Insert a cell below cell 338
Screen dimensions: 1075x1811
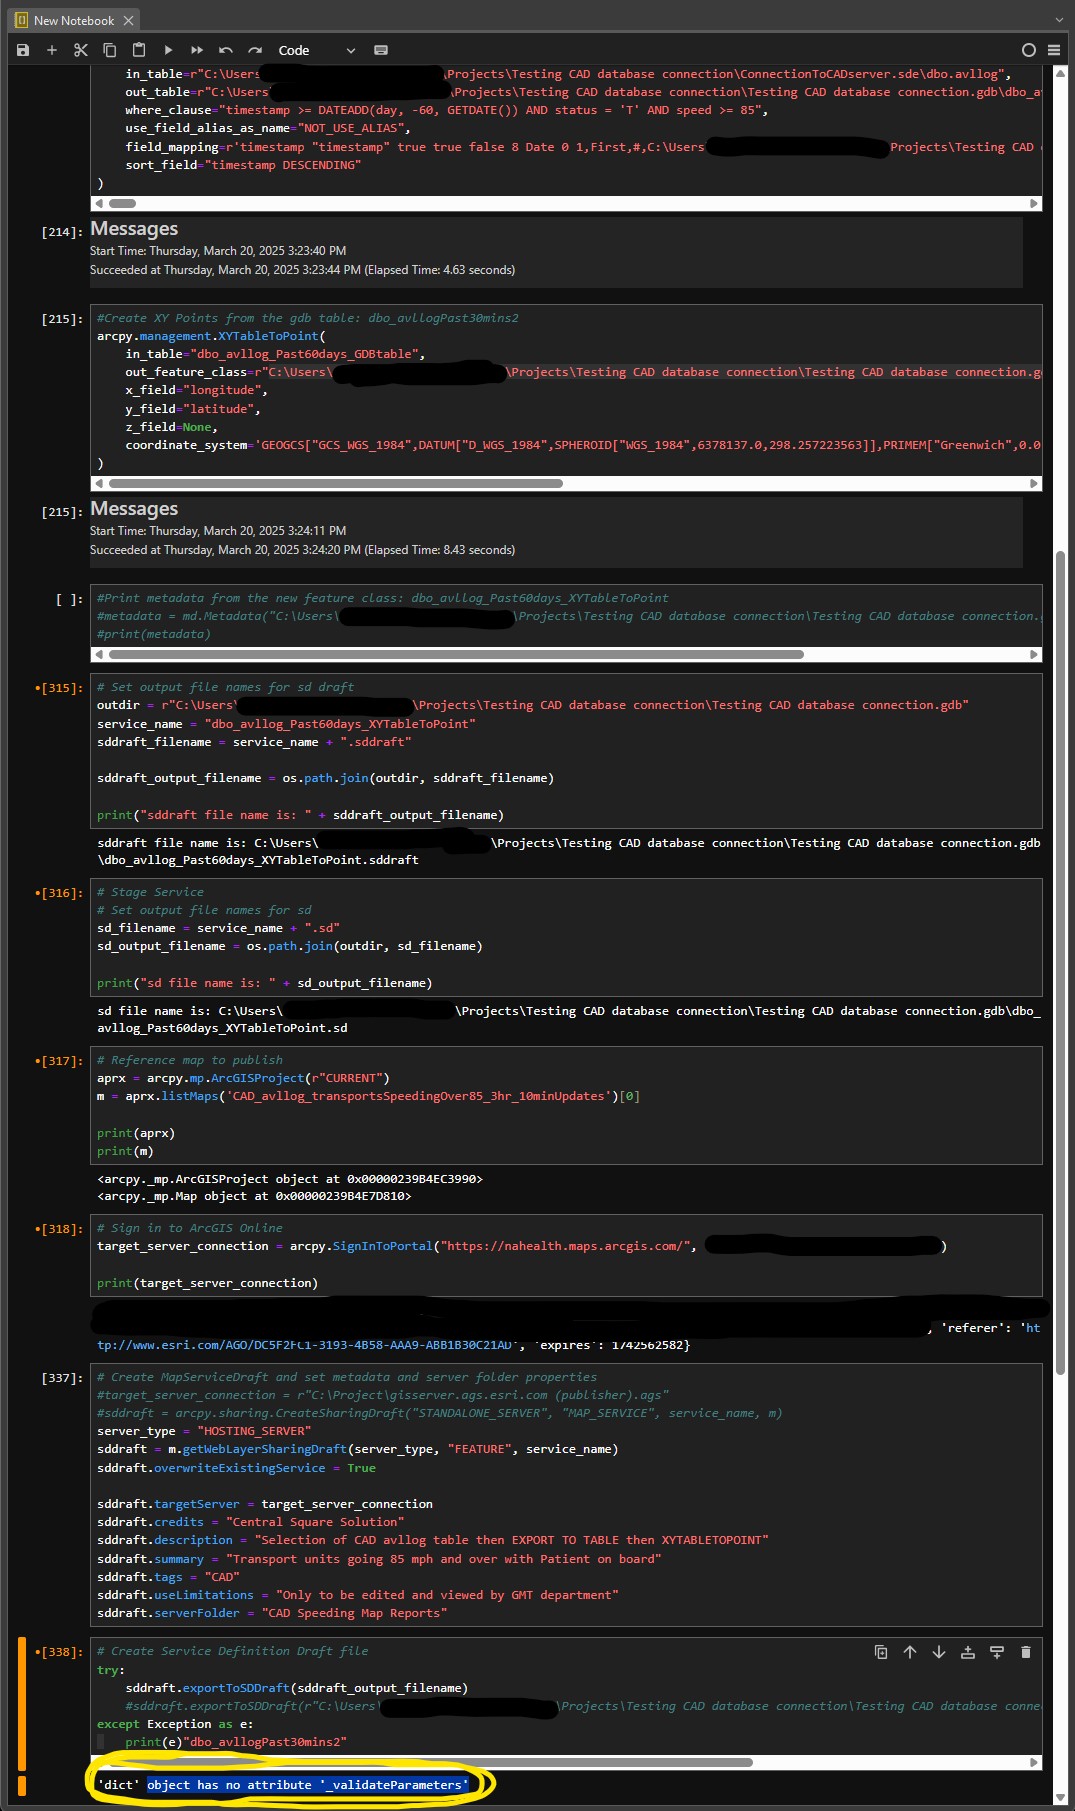(x=997, y=1652)
